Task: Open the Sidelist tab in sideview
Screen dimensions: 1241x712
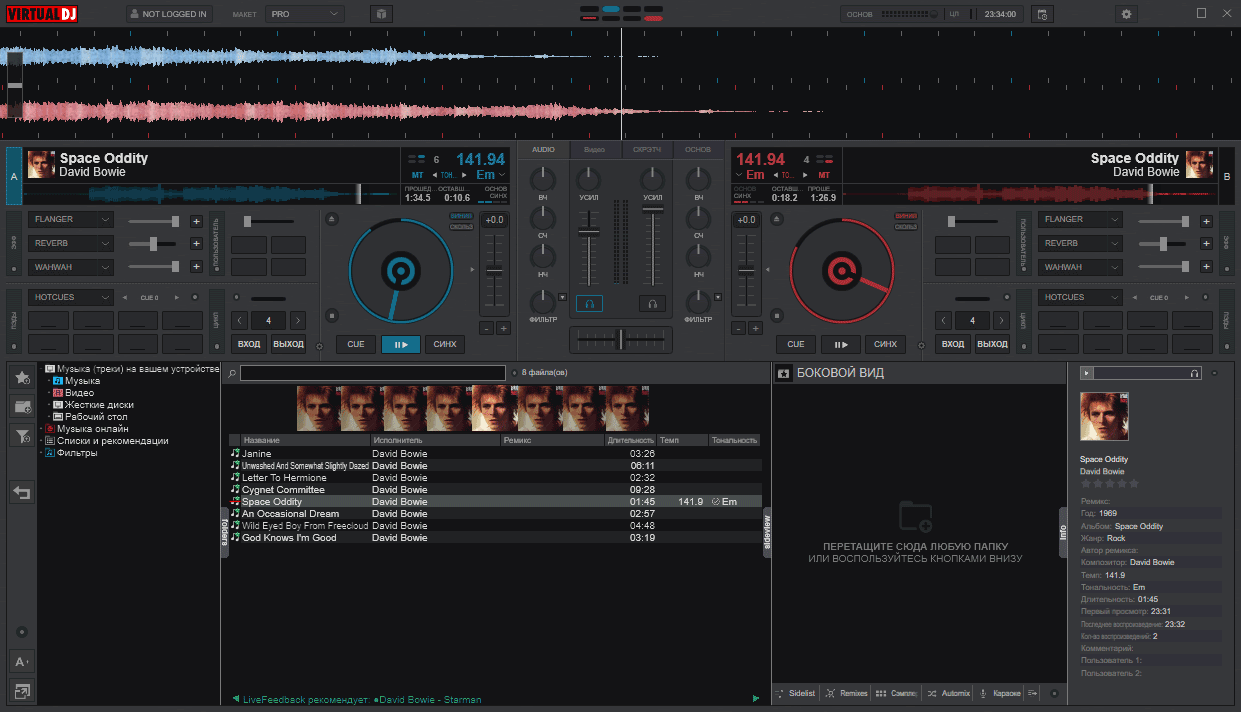Action: pyautogui.click(x=796, y=693)
